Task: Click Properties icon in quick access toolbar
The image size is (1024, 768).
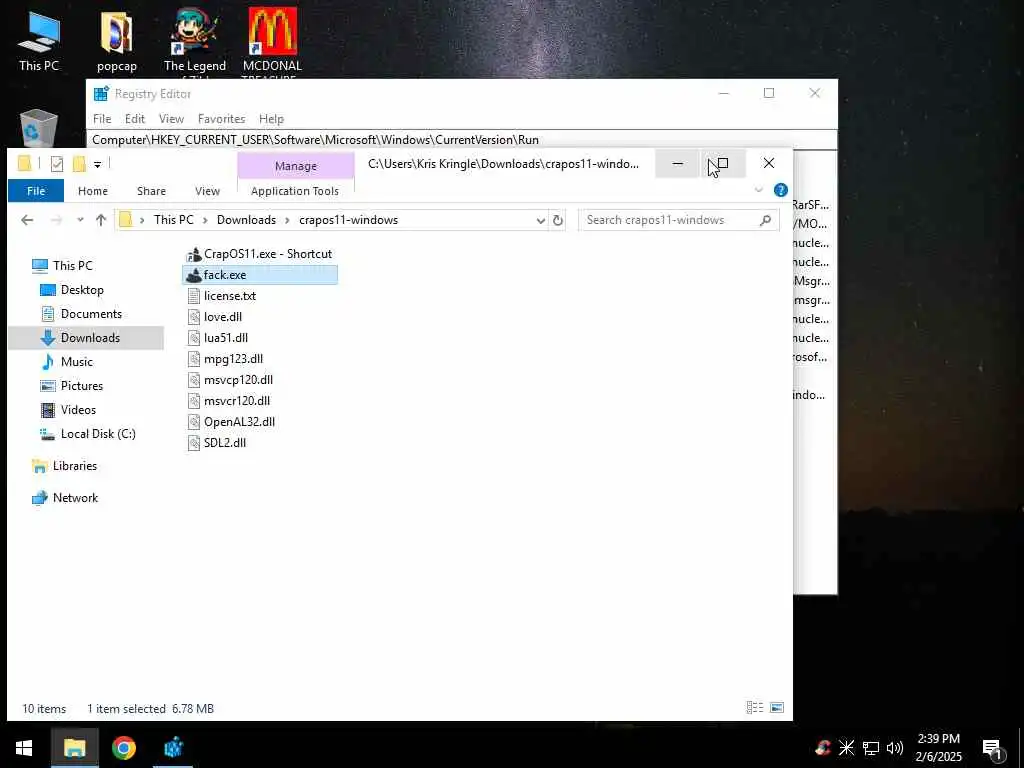Action: (x=57, y=164)
